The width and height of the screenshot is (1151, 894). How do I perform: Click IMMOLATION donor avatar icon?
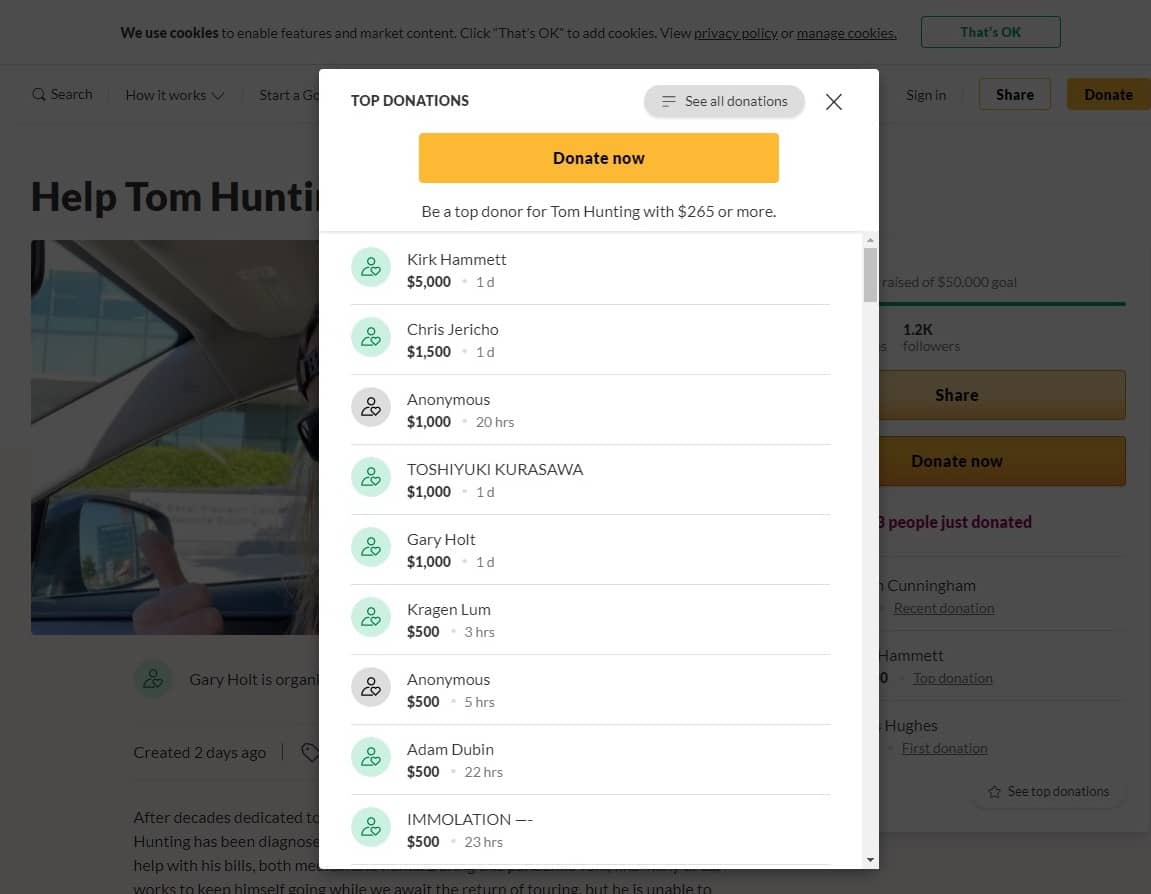pos(371,826)
